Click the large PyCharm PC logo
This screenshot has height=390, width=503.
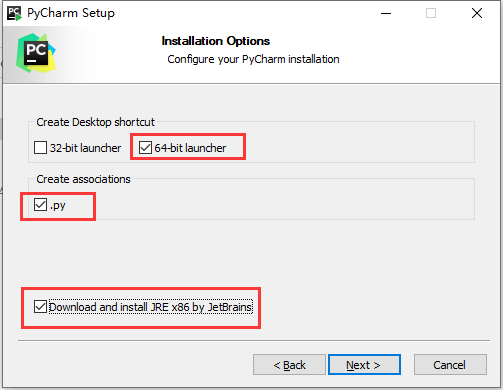(x=36, y=53)
